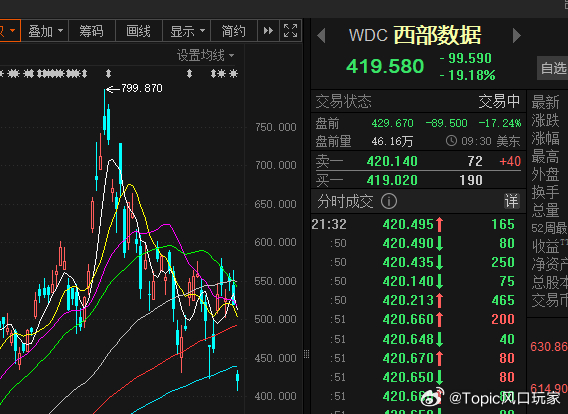Go to previous stock with left arrow
The width and height of the screenshot is (568, 414).
(321, 36)
